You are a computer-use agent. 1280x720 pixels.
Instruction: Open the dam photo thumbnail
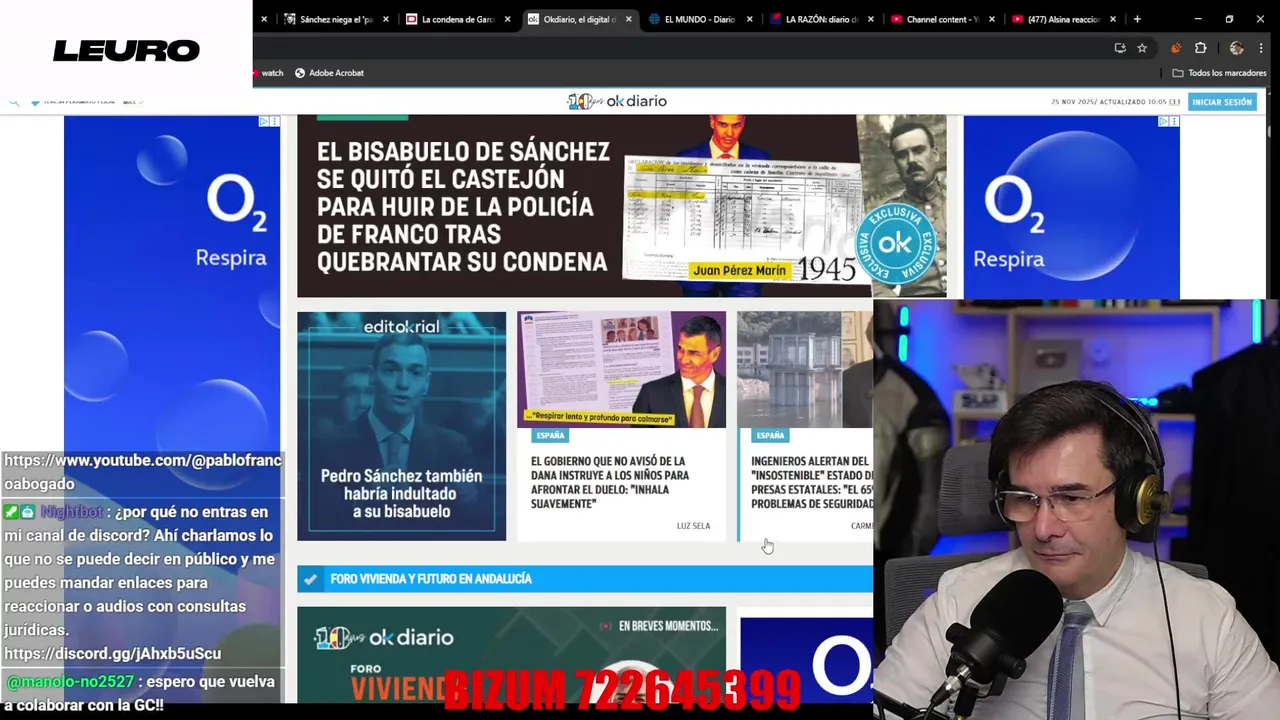click(x=805, y=370)
